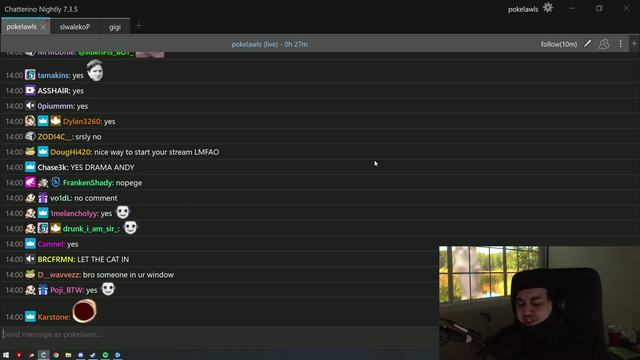Screen dimensions: 640x360
Task: Switch to the pokelawls tab
Action: pyautogui.click(x=21, y=27)
